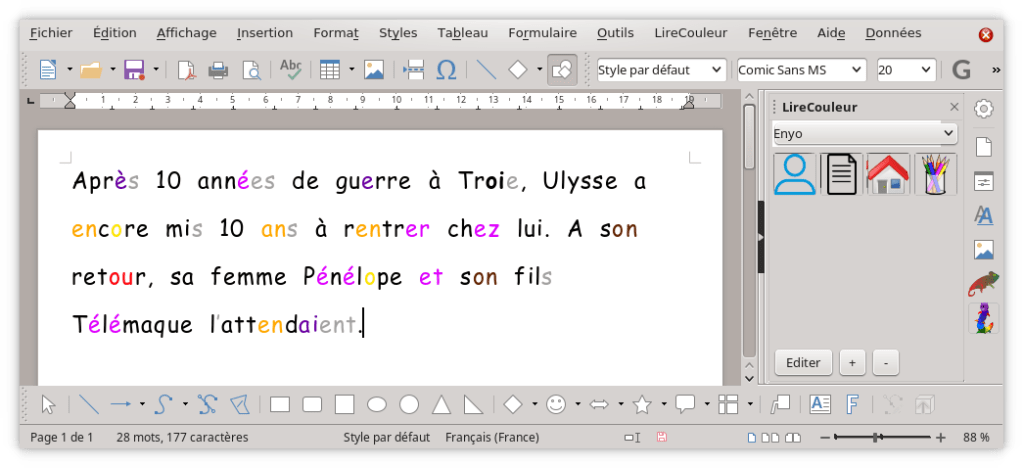Viewport: 1023px width, 468px height.
Task: Open the Tableau menu
Action: [x=463, y=33]
